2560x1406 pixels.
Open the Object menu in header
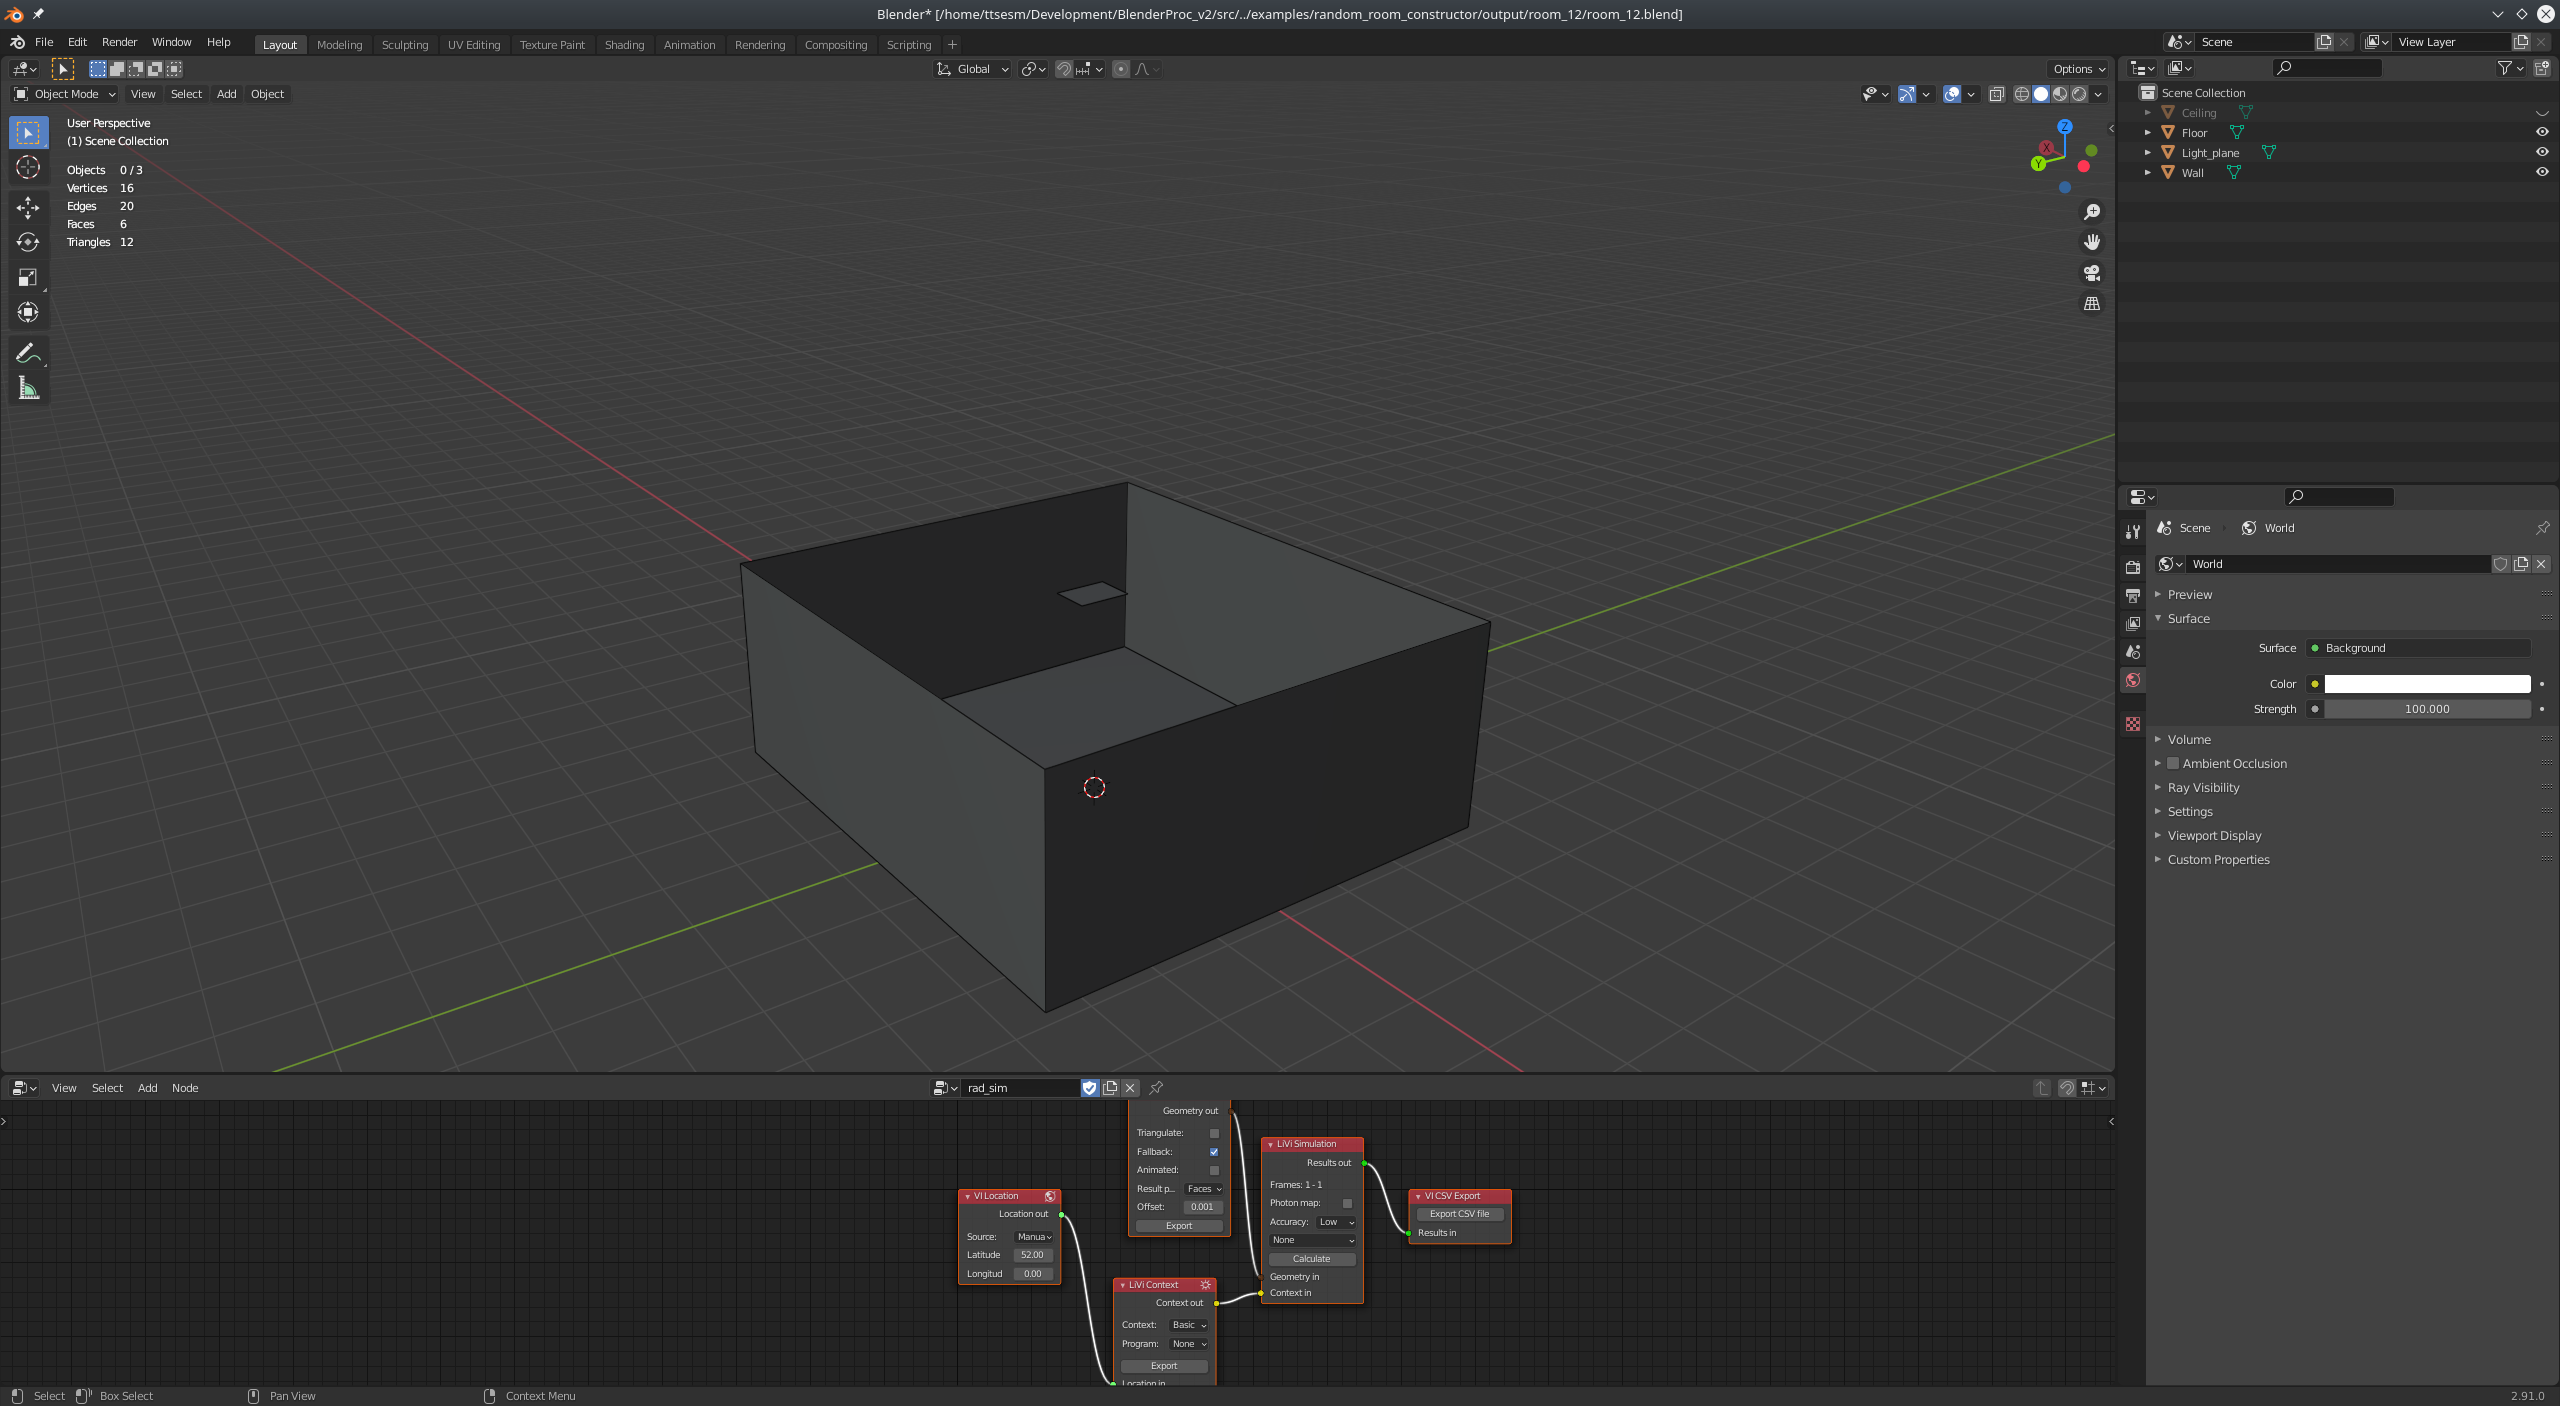265,94
